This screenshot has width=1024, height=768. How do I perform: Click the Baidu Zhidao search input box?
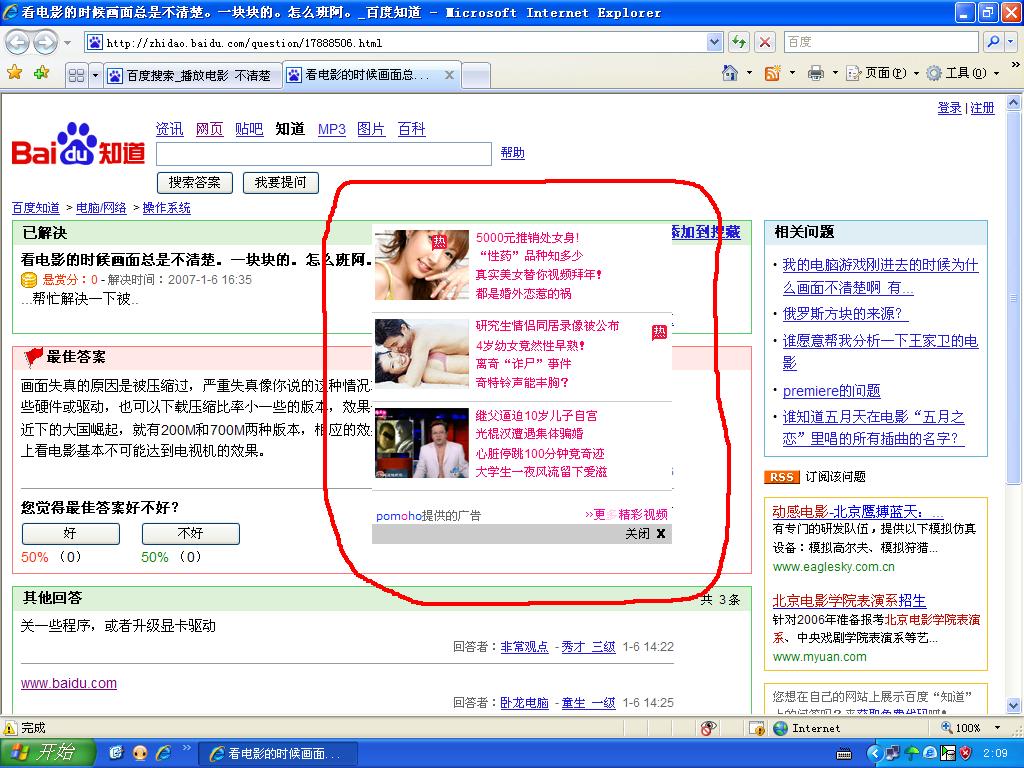point(324,153)
